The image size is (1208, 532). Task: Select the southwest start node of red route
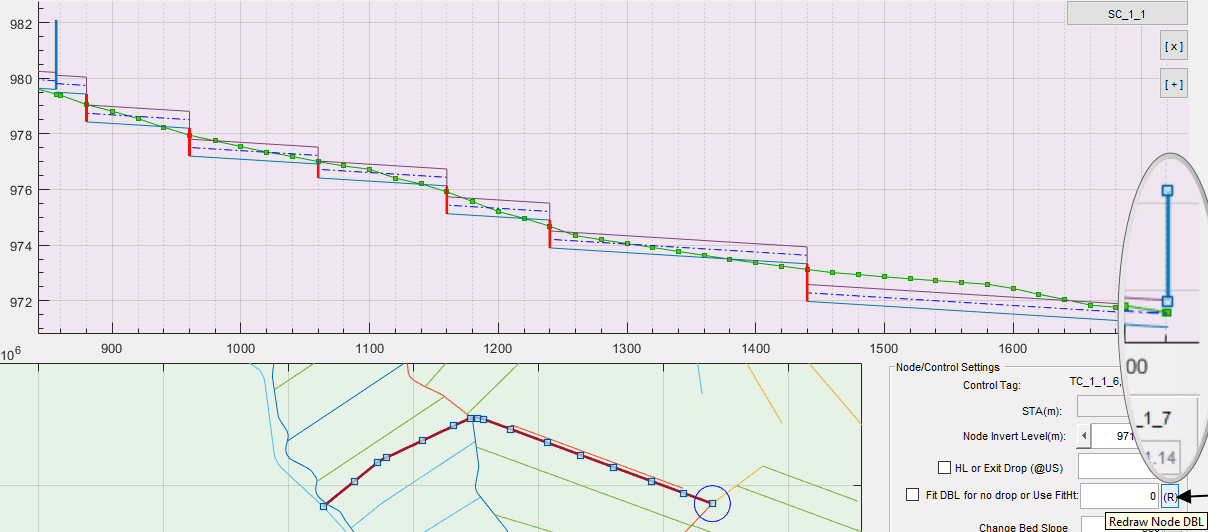click(x=323, y=507)
